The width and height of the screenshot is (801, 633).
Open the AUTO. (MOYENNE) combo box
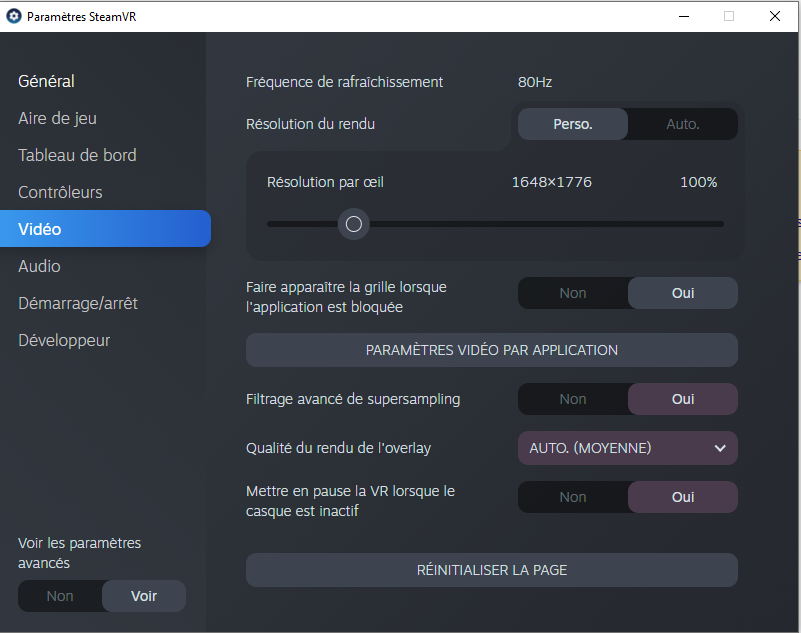tap(628, 448)
